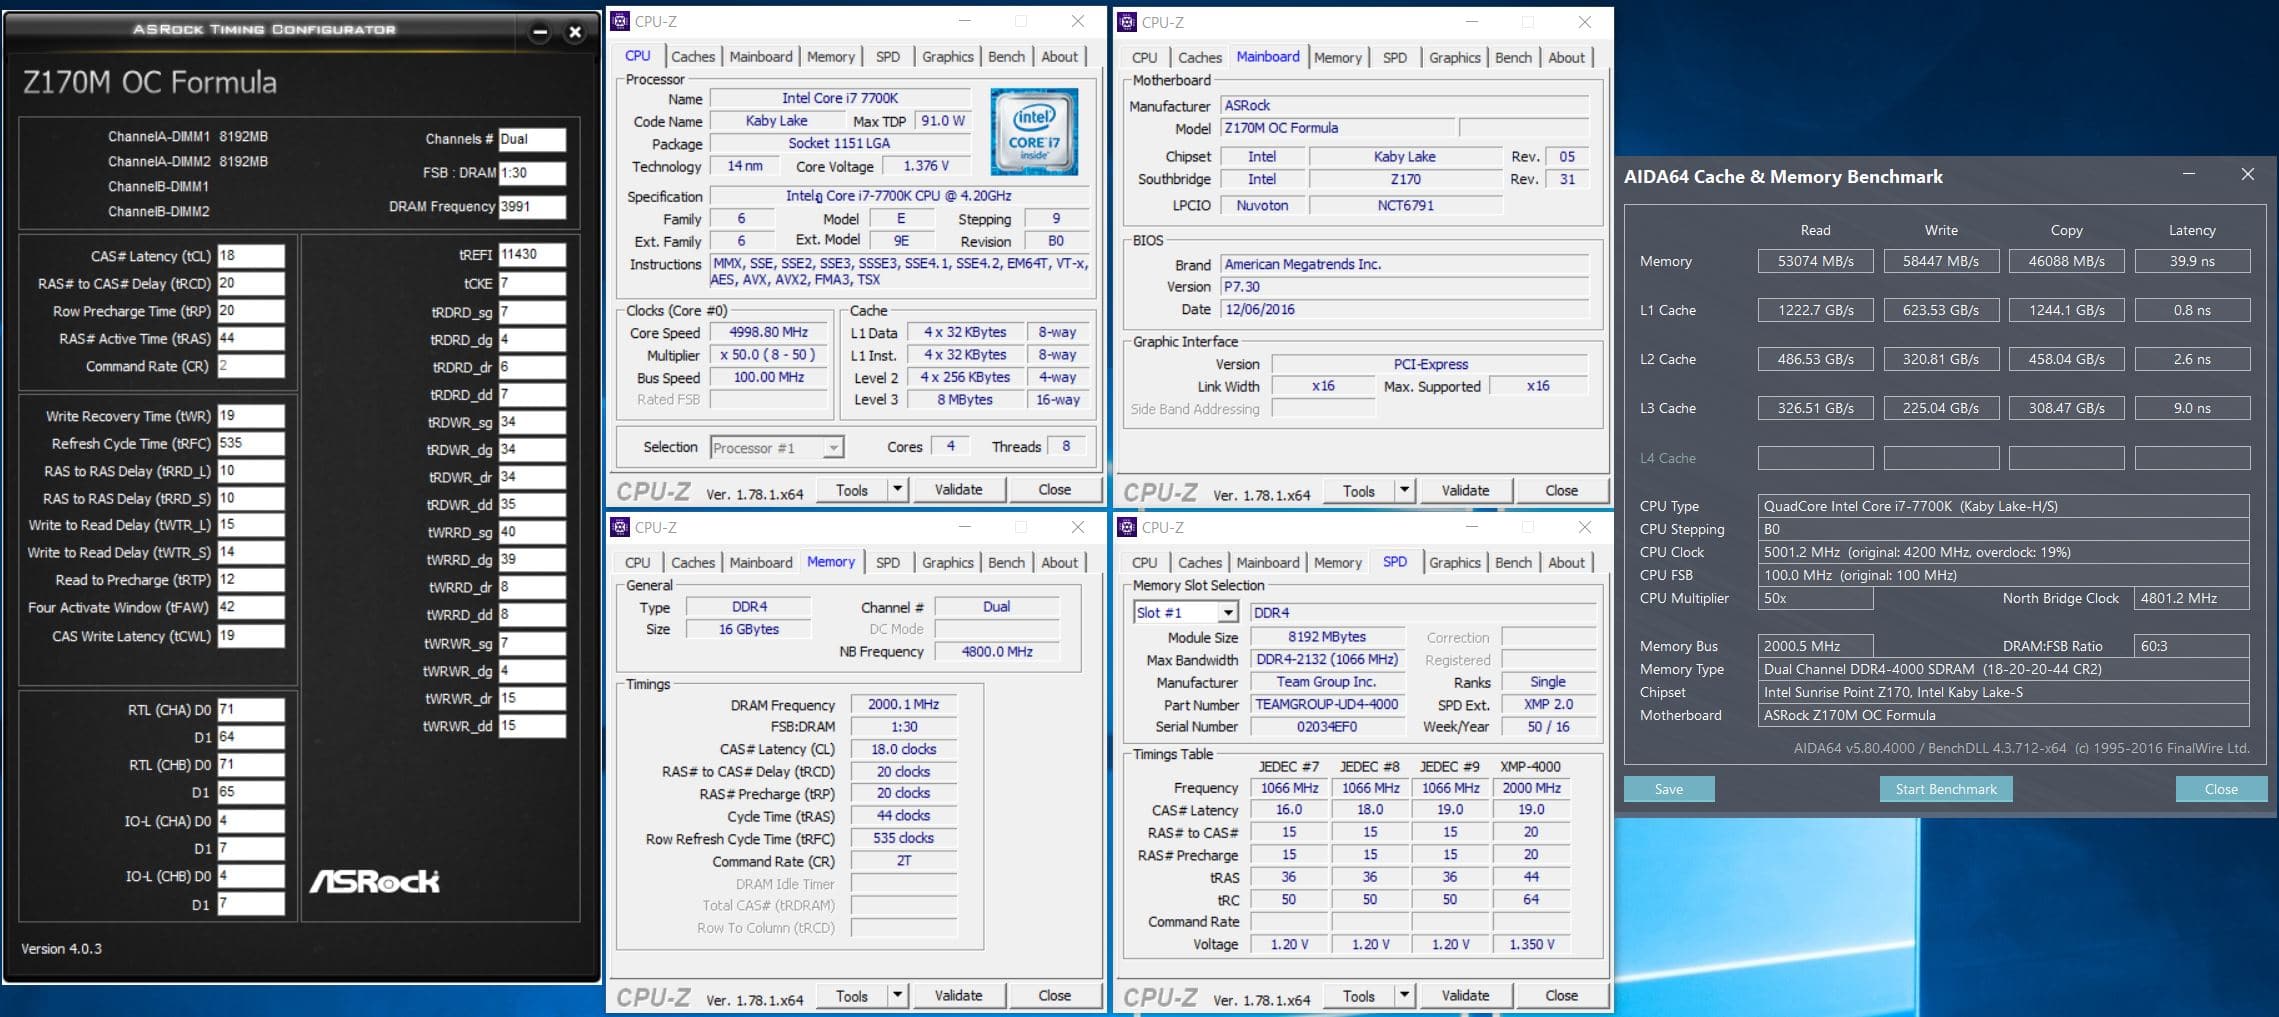The image size is (2279, 1017).
Task: Select Mainboard tab in Memory window
Action: click(x=761, y=563)
